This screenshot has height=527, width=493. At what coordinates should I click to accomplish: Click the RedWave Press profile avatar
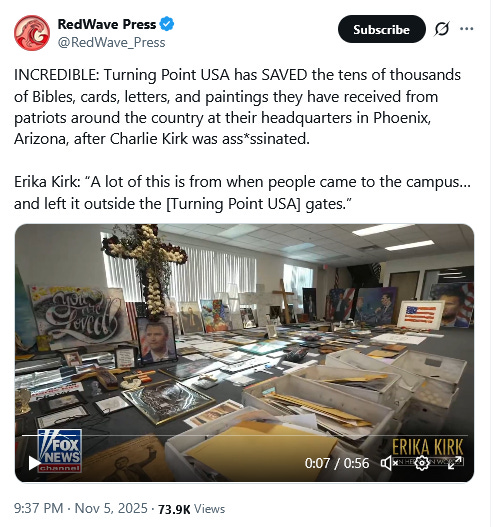point(32,33)
